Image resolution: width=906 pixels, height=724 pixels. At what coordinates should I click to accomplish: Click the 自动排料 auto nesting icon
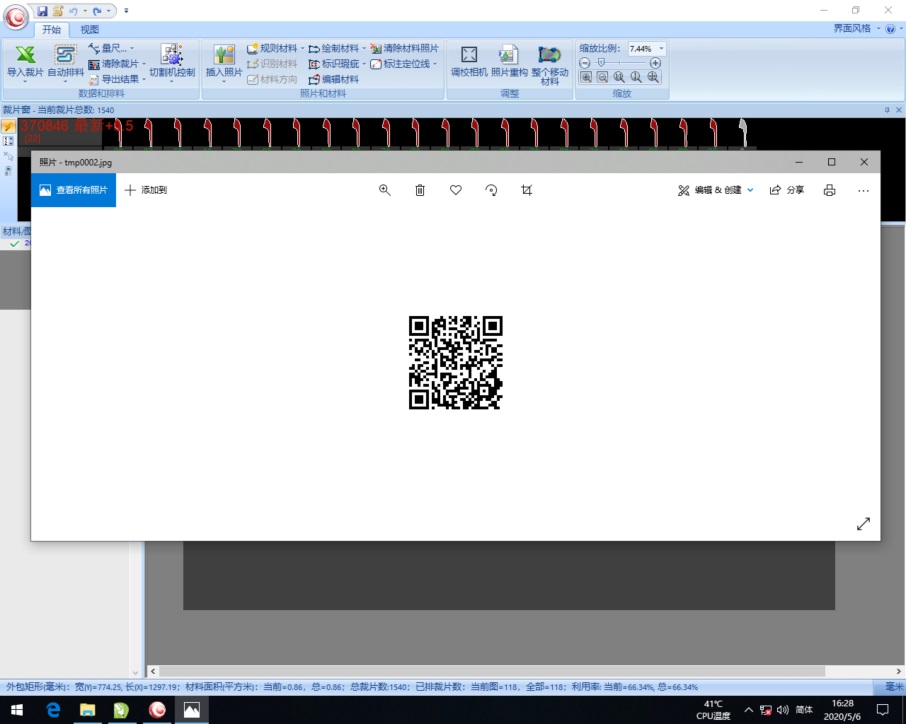(66, 60)
